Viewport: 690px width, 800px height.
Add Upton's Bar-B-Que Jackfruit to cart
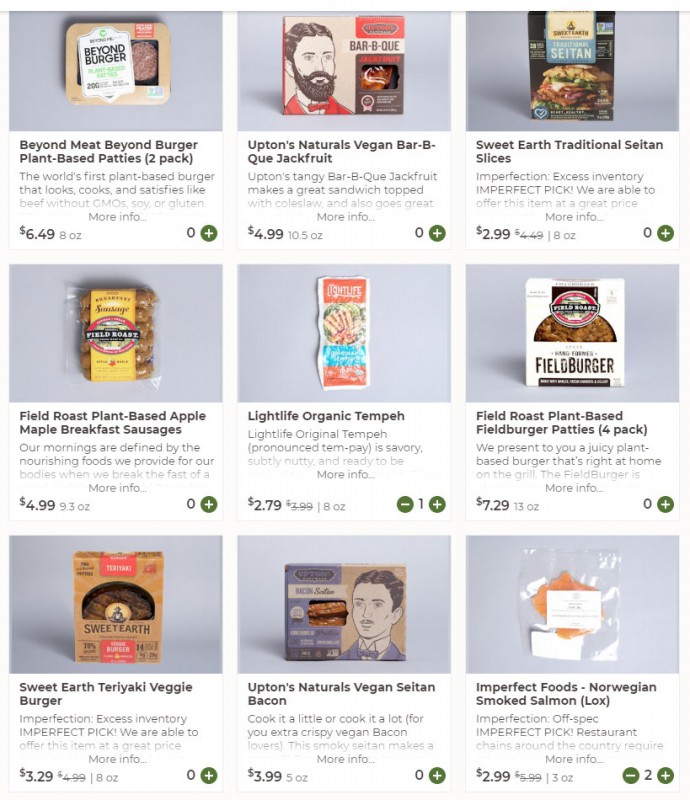[x=437, y=233]
